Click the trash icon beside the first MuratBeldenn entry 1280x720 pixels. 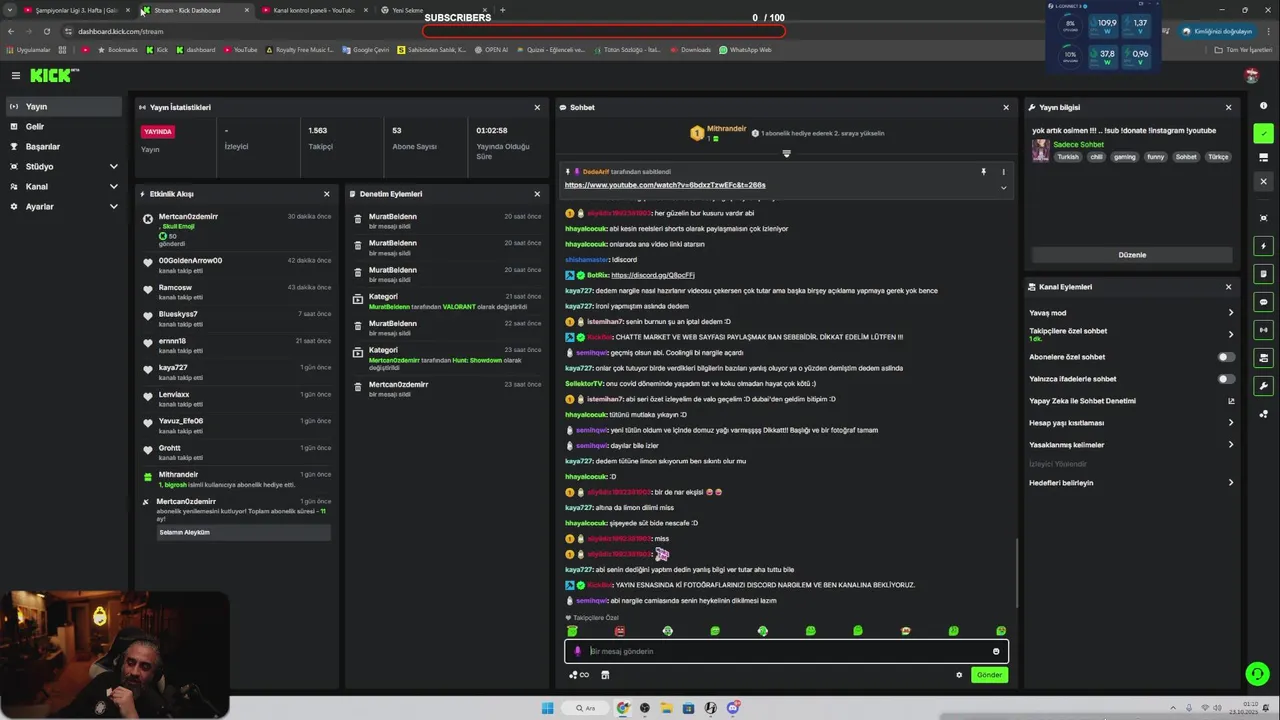pos(358,220)
